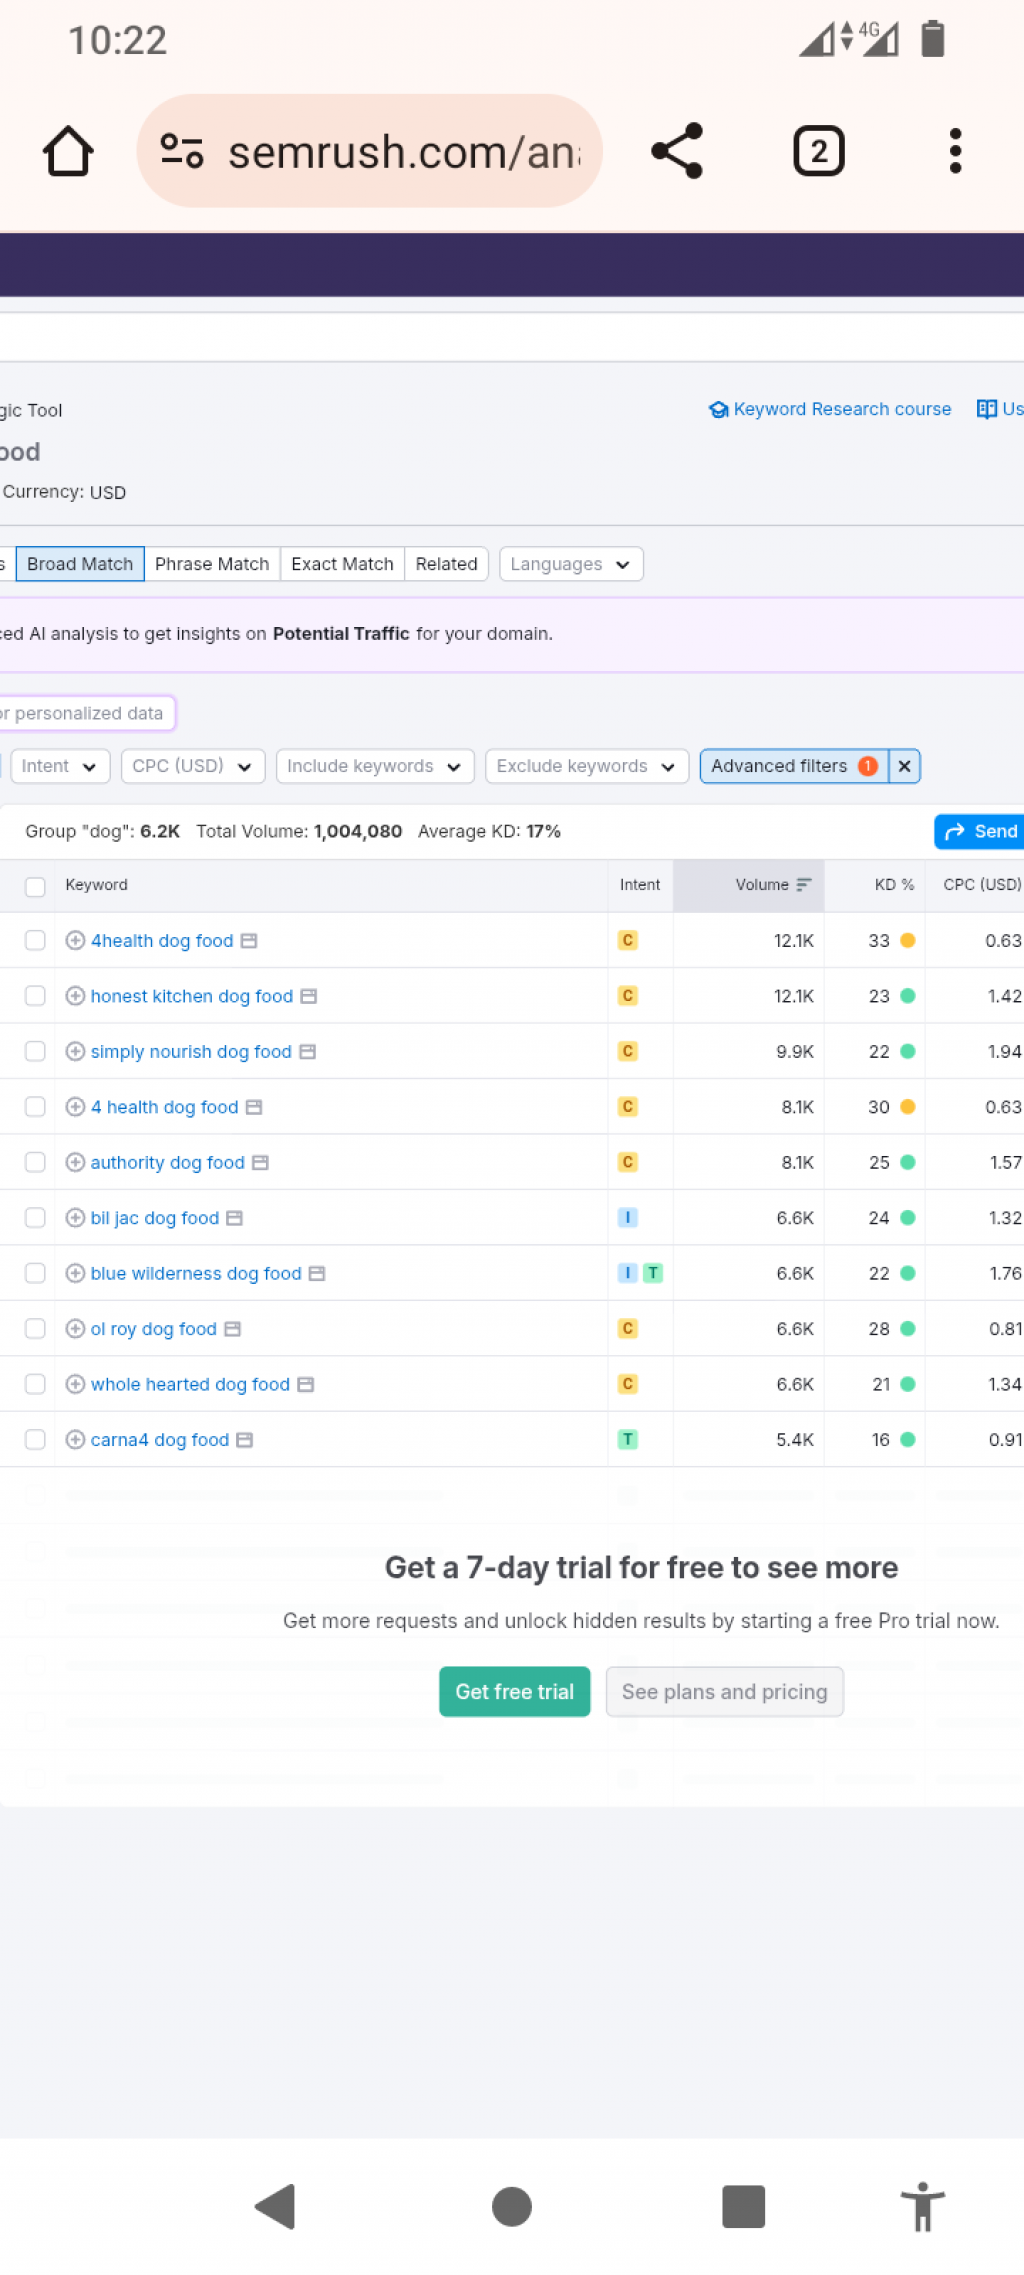Image resolution: width=1024 pixels, height=2275 pixels.
Task: Open the CPC (USD) filter dropdown
Action: click(192, 767)
